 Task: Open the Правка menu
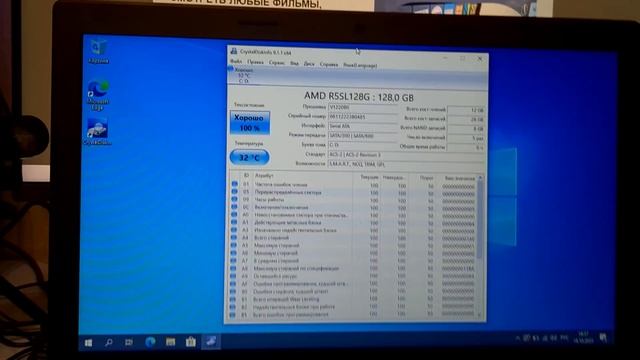255,62
